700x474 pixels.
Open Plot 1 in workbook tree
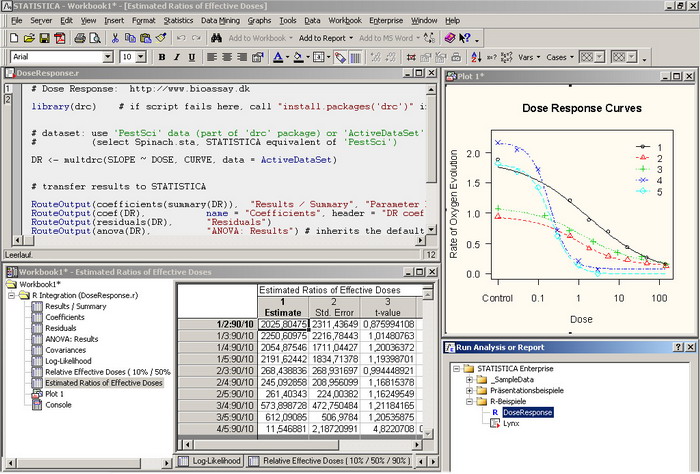click(54, 394)
